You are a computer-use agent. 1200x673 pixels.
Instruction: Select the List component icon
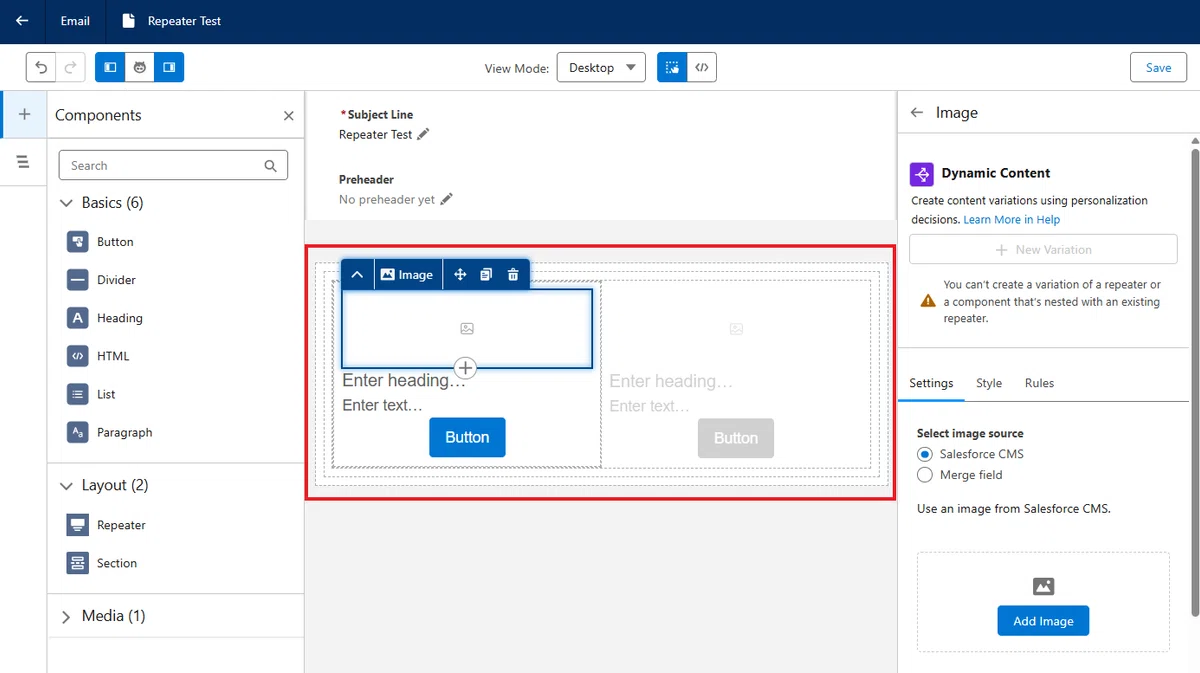(78, 394)
